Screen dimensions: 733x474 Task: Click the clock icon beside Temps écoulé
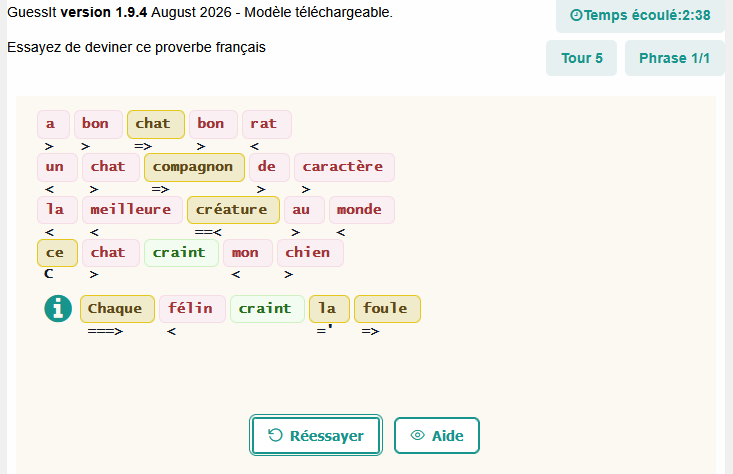coord(576,15)
